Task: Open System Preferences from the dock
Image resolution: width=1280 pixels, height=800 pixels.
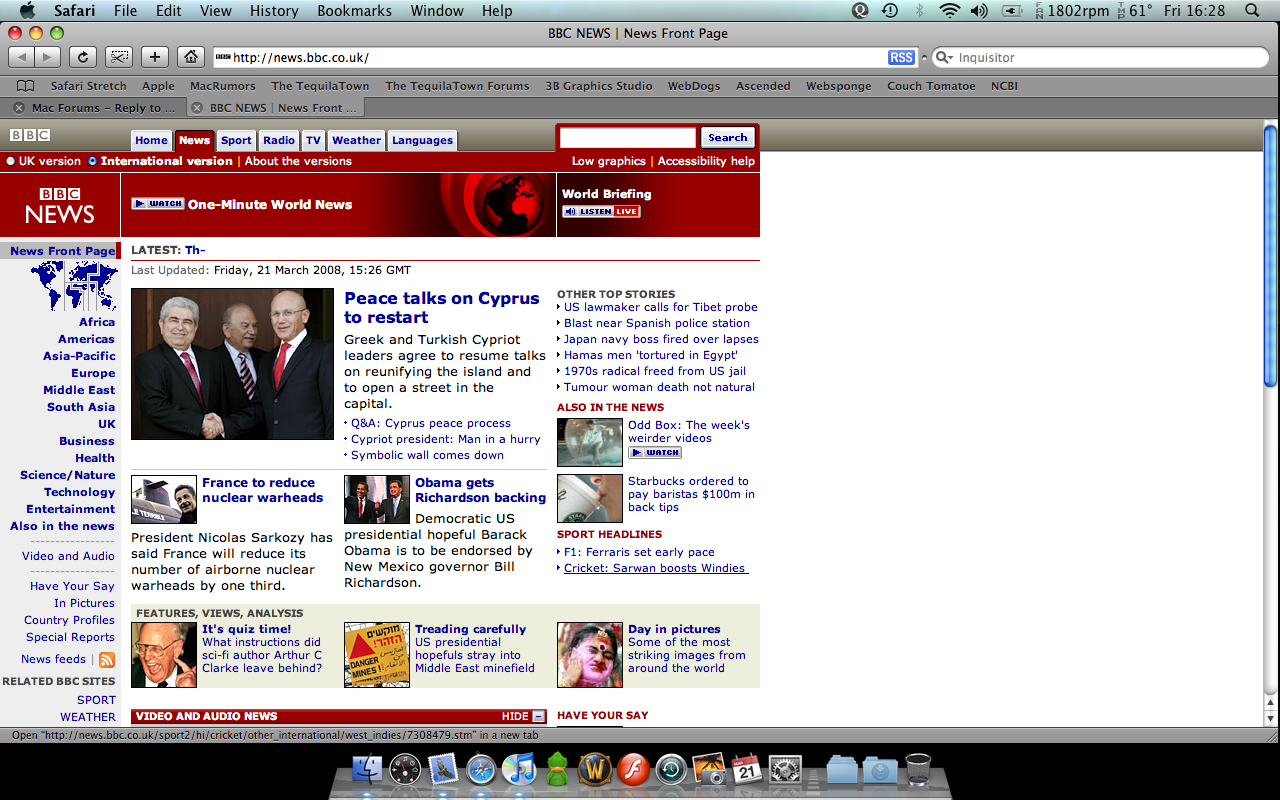Action: pyautogui.click(x=785, y=770)
